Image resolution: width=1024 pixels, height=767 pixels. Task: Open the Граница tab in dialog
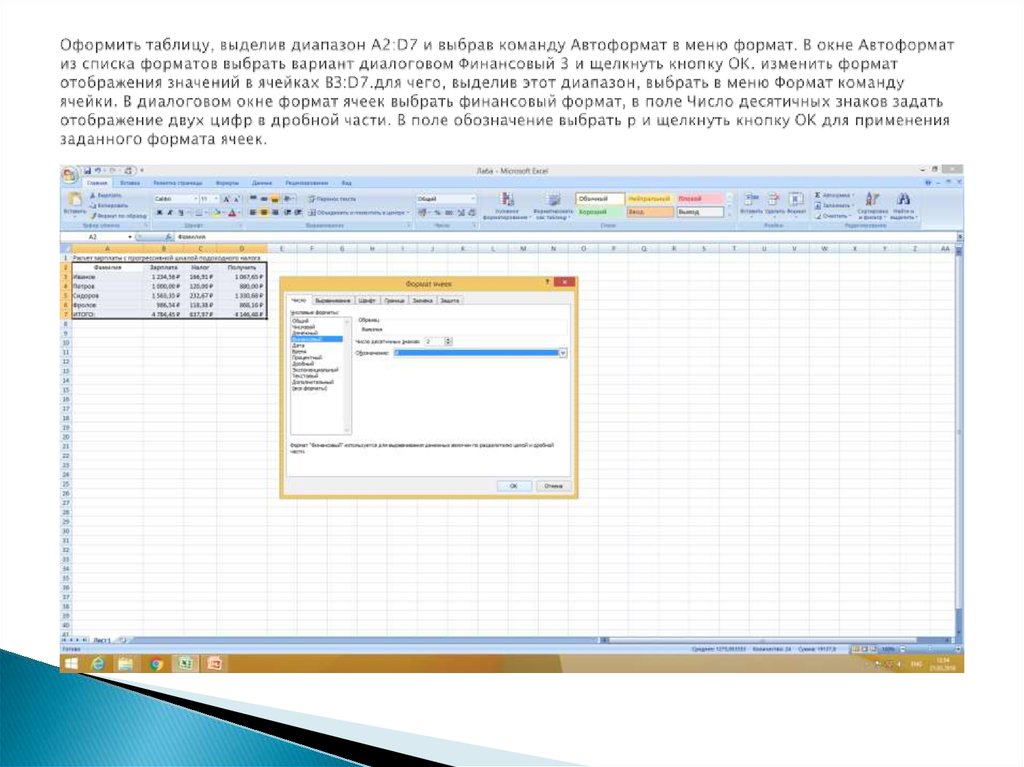(394, 301)
